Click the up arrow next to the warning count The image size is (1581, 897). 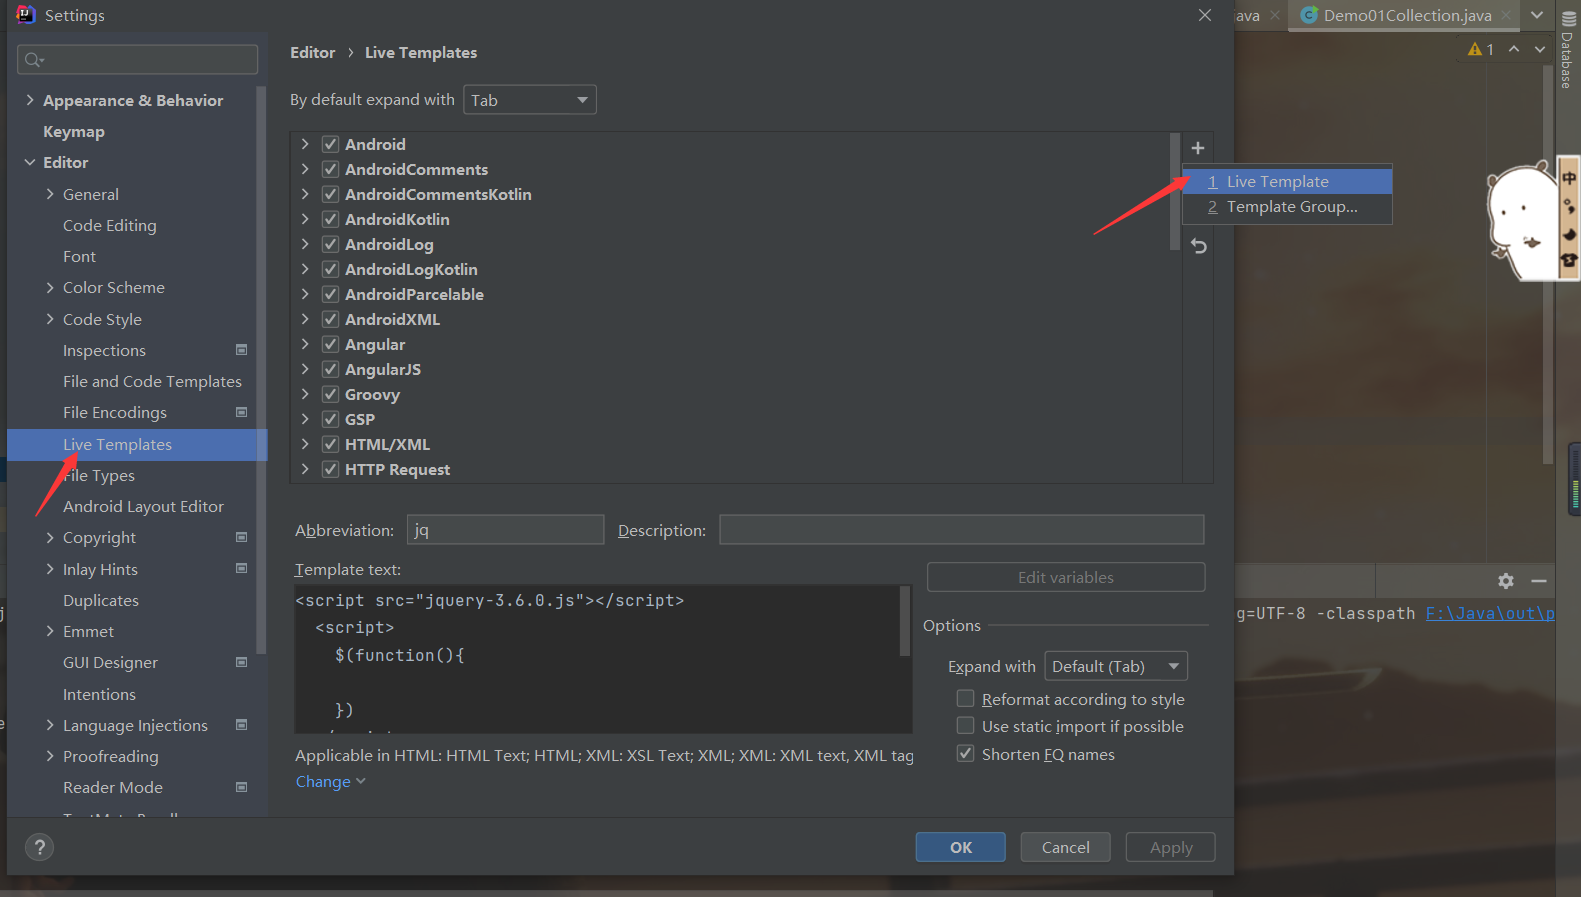coord(1514,49)
